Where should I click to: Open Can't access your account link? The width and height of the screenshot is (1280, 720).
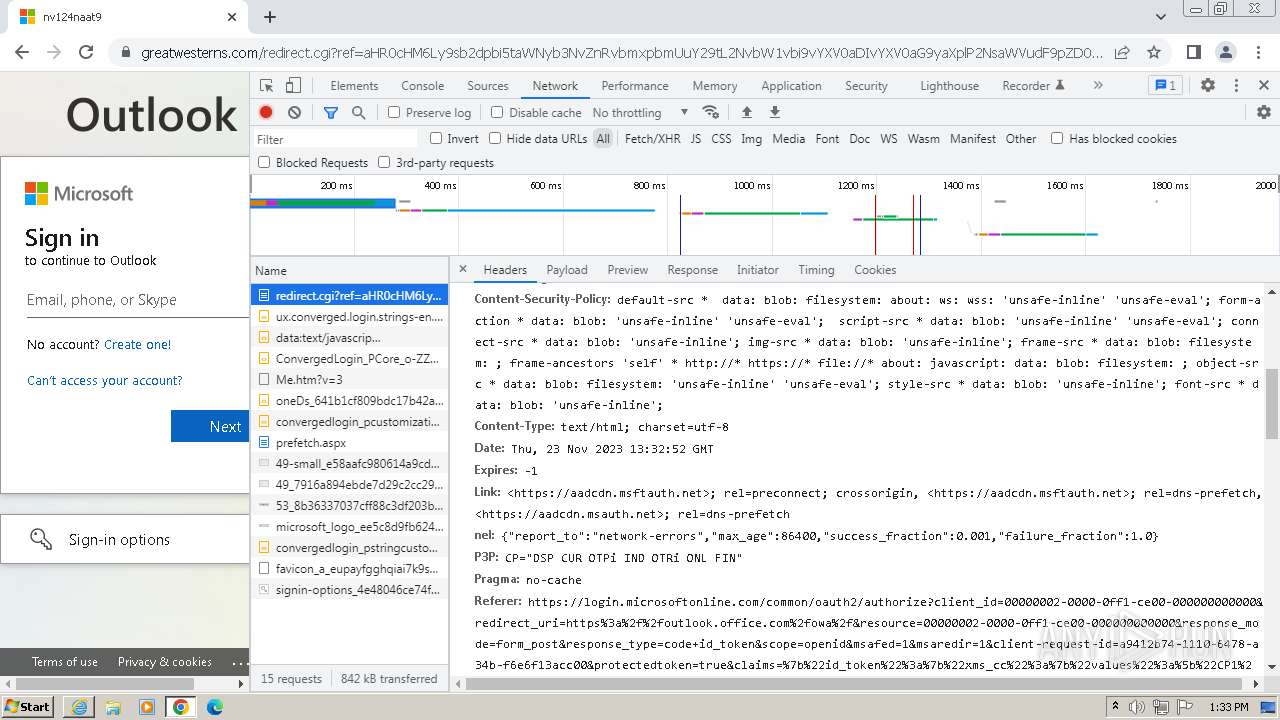pyautogui.click(x=105, y=380)
